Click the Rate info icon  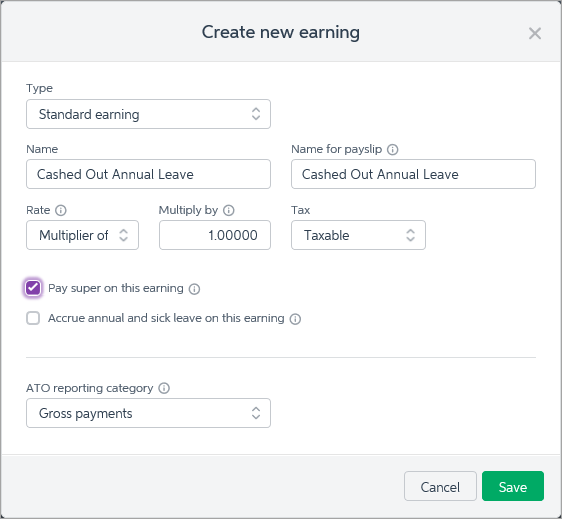61,210
